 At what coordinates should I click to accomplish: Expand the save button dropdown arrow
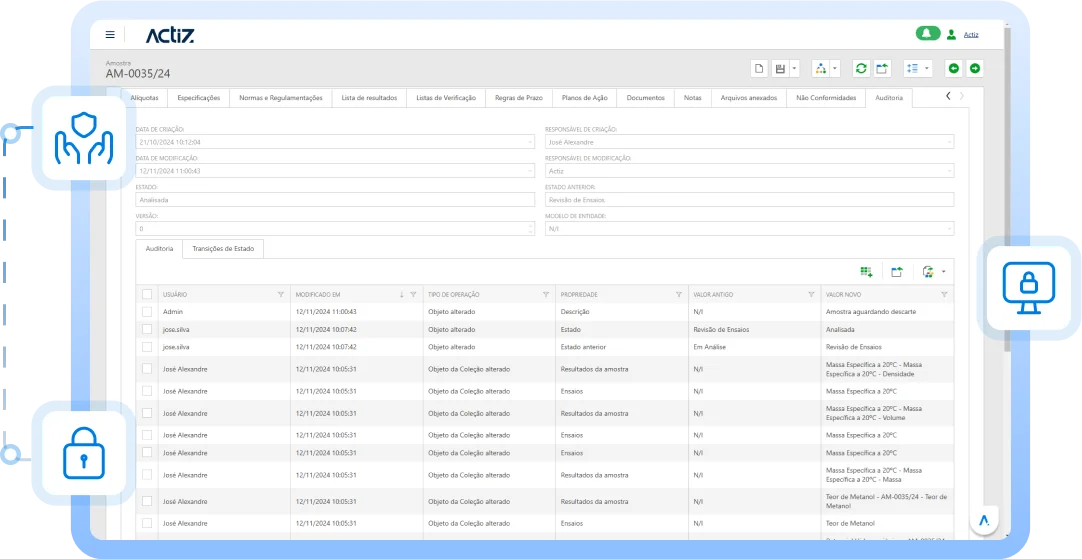pos(795,68)
